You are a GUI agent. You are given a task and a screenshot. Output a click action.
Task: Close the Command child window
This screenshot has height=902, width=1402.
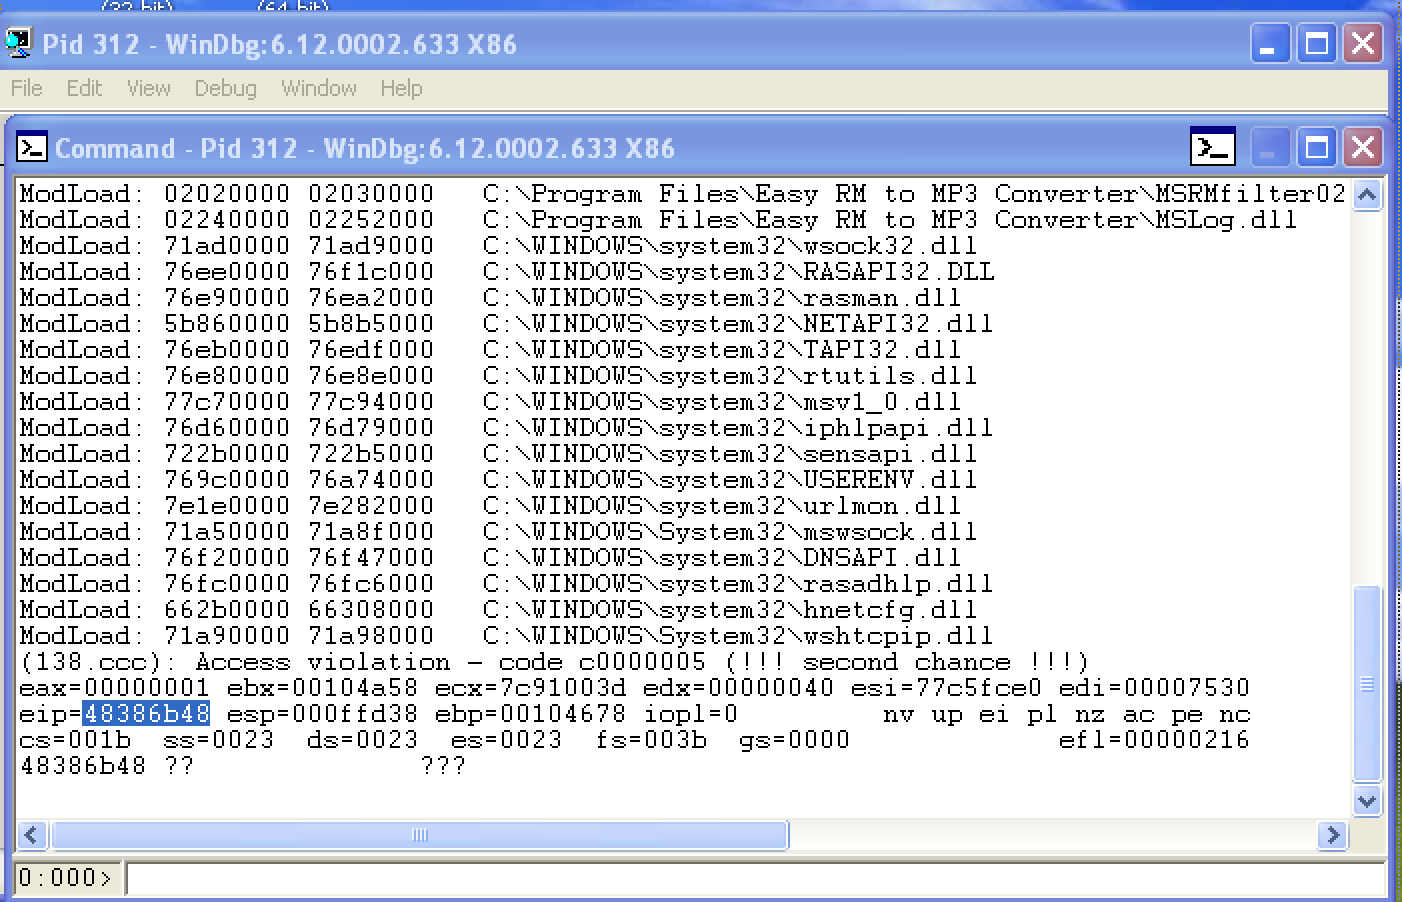pyautogui.click(x=1363, y=148)
